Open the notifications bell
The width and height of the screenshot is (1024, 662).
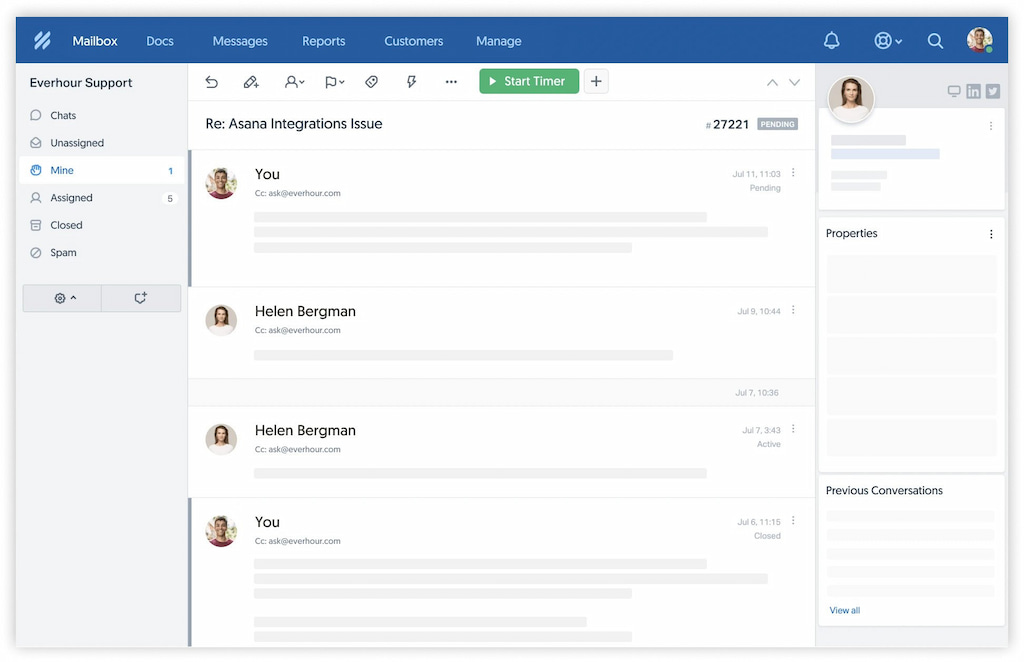[x=831, y=40]
